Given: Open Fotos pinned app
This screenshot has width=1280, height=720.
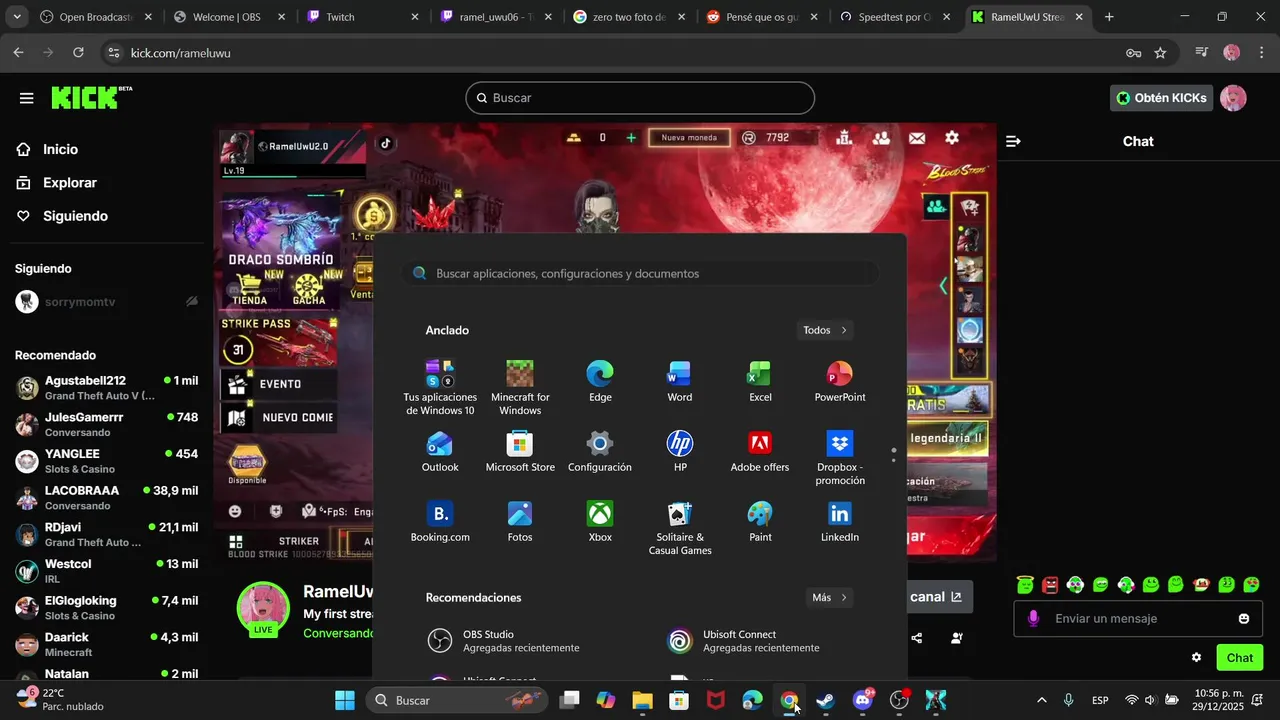Looking at the screenshot, I should (x=520, y=521).
